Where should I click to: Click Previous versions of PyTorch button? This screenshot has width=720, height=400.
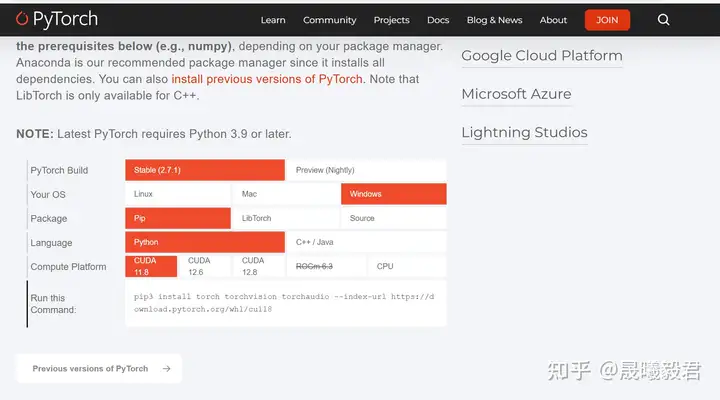point(99,368)
